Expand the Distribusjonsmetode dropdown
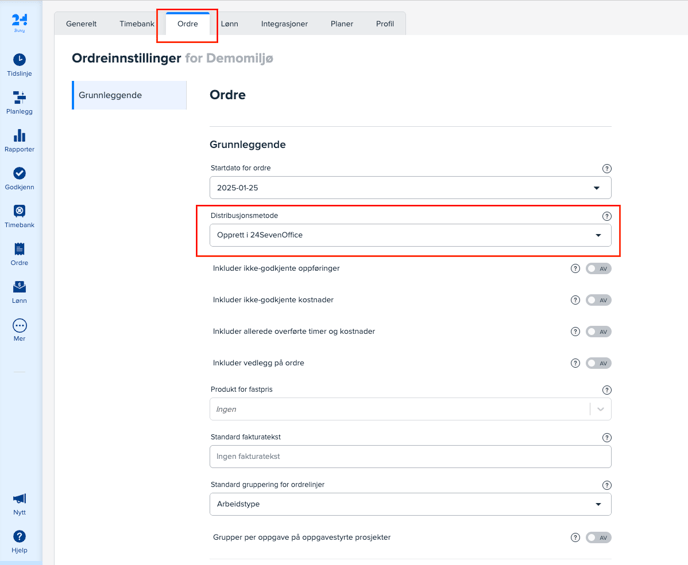 click(410, 235)
